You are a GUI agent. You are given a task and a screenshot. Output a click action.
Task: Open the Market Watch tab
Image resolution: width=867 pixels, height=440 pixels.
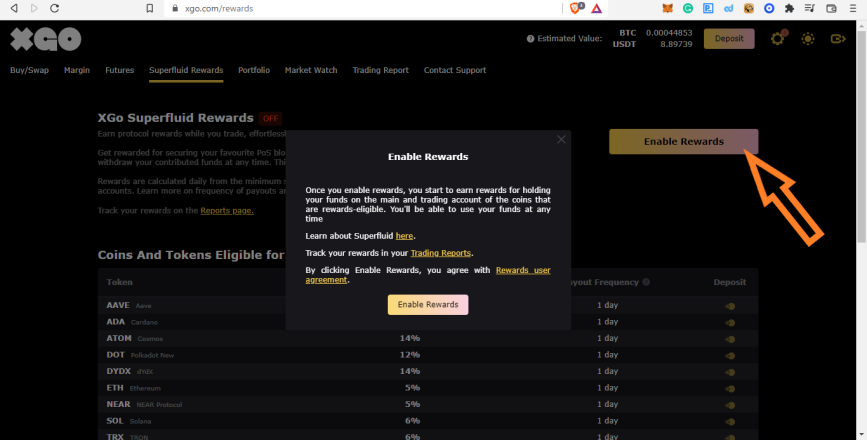click(x=311, y=70)
